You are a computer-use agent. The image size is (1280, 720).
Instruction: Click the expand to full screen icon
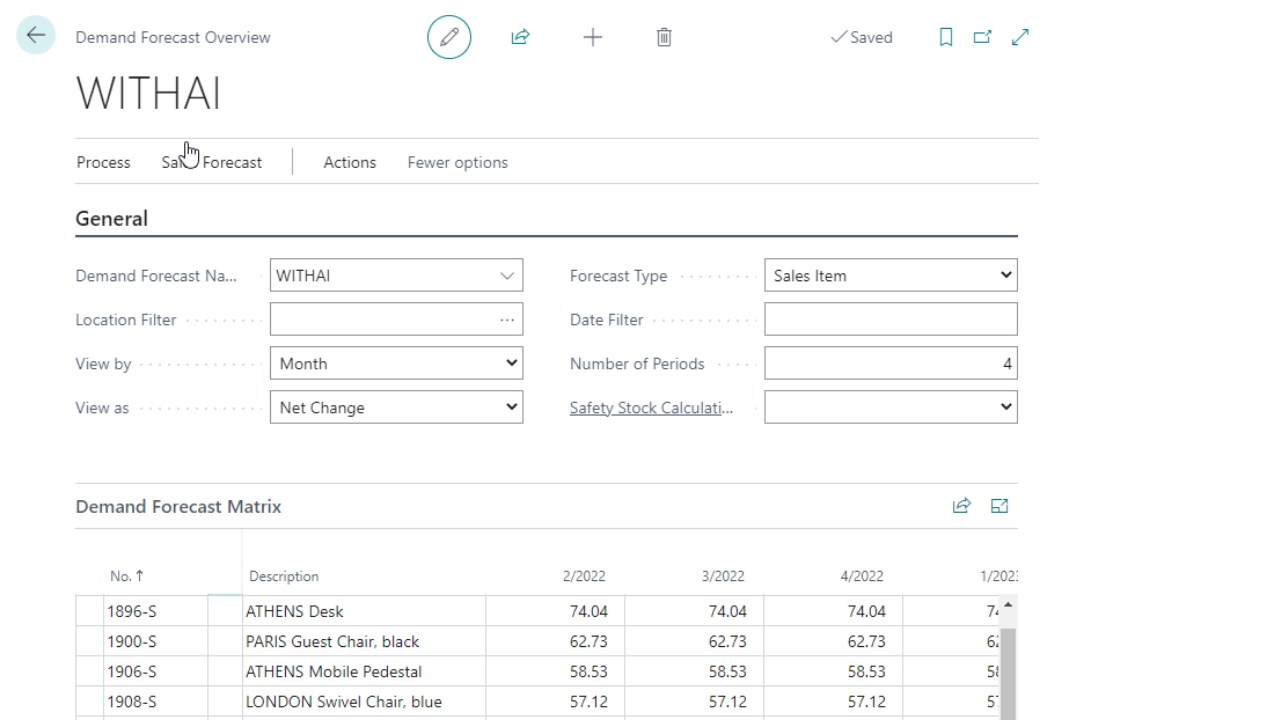(1020, 37)
